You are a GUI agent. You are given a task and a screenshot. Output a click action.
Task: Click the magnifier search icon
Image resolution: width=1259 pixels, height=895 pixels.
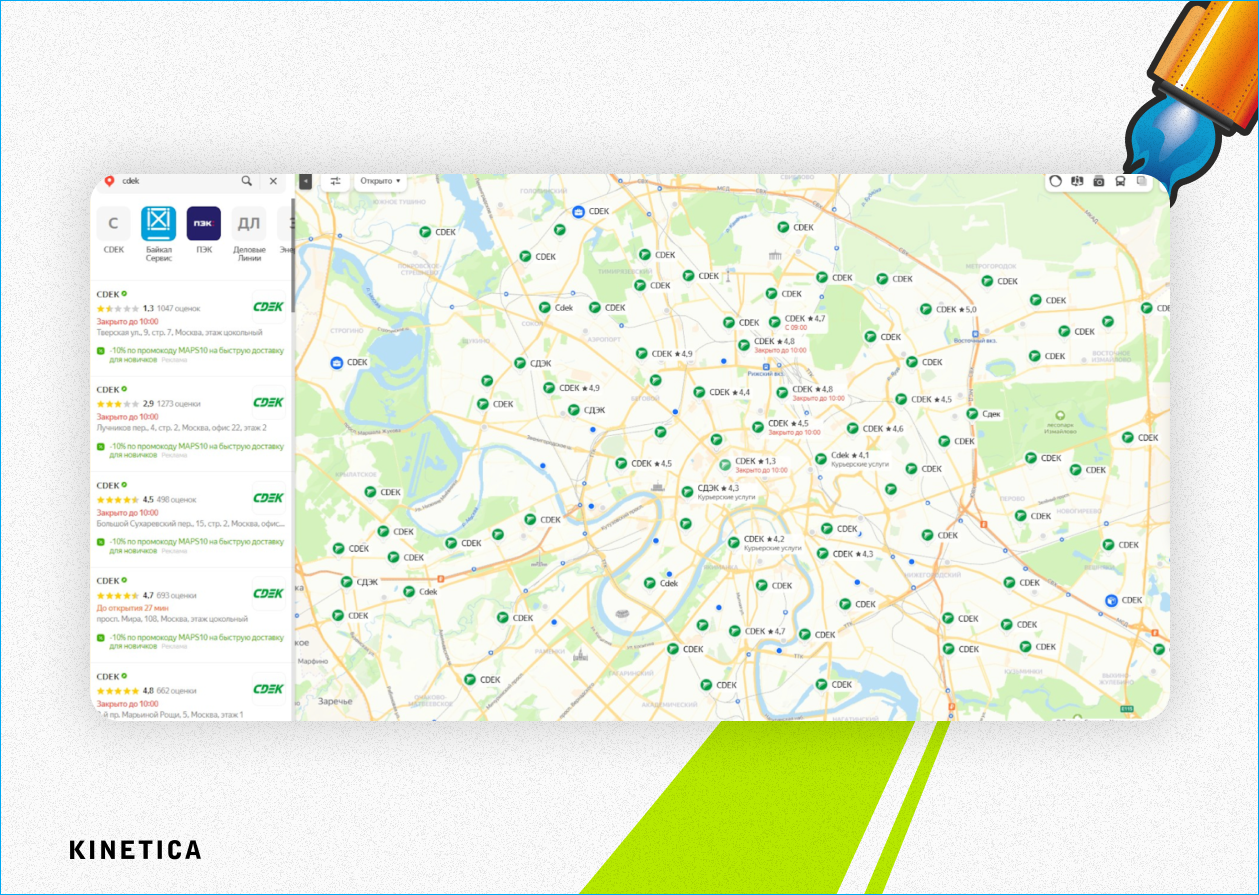(x=247, y=181)
